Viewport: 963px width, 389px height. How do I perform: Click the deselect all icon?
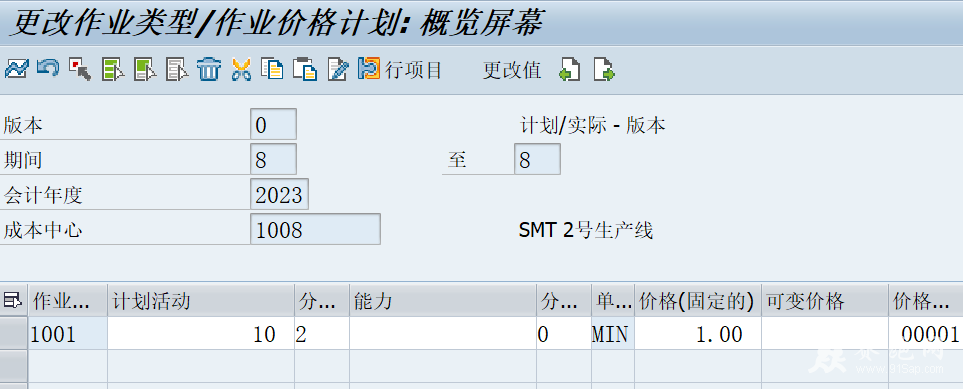178,69
